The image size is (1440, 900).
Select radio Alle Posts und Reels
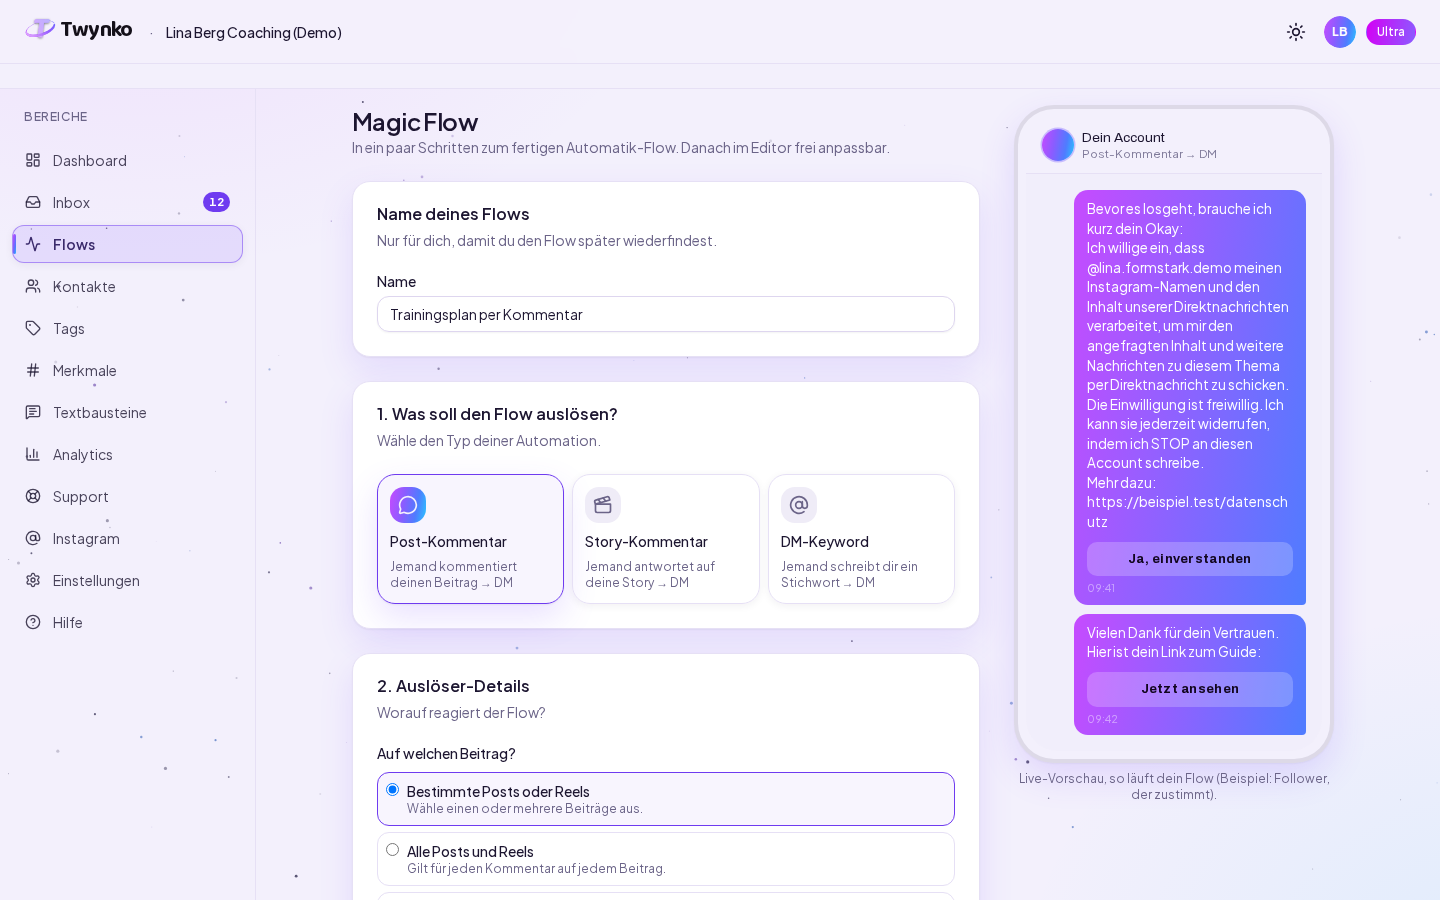(392, 850)
